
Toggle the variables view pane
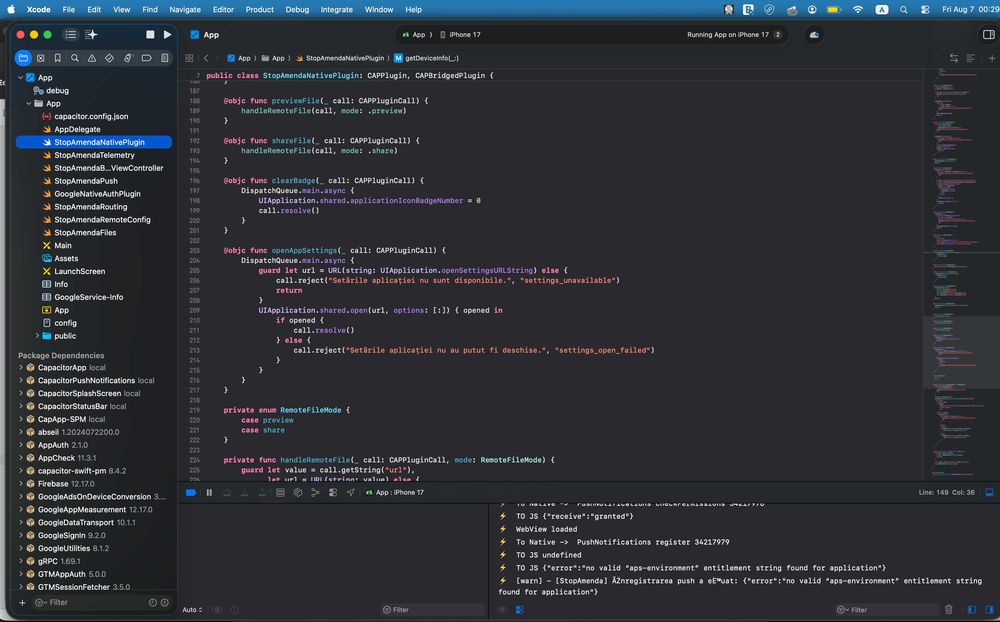[972, 610]
